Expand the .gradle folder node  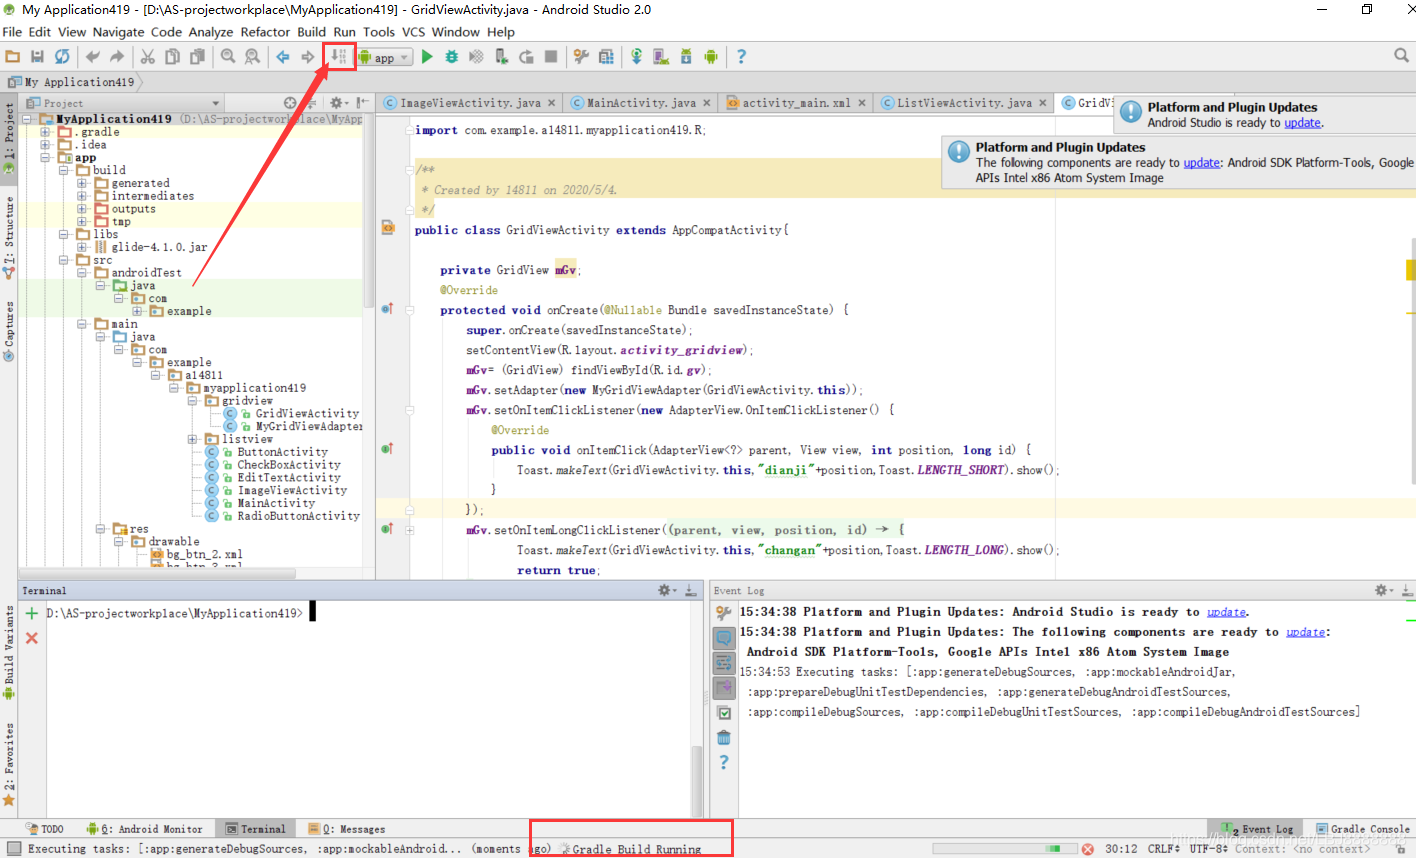pyautogui.click(x=45, y=132)
